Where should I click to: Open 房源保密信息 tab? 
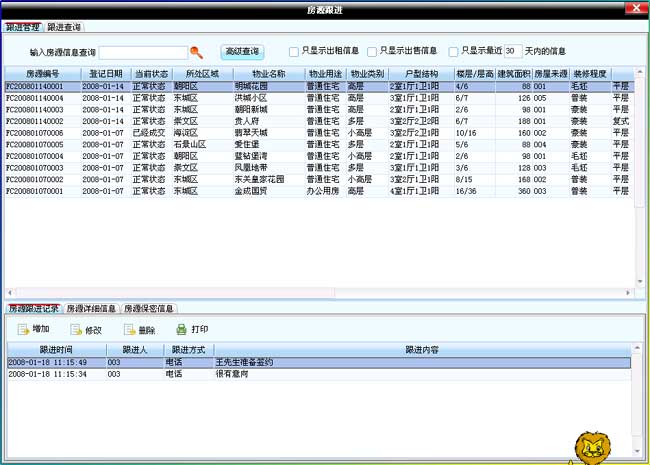coord(149,309)
